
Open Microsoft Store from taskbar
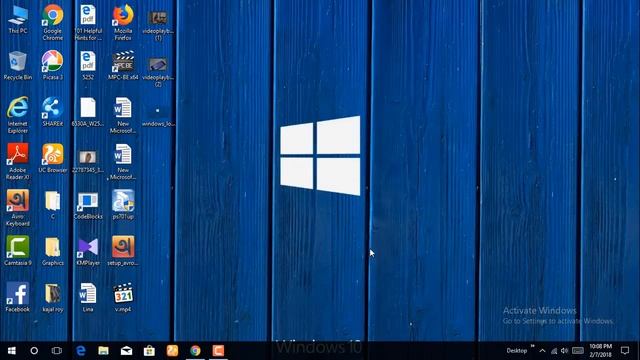tap(149, 351)
